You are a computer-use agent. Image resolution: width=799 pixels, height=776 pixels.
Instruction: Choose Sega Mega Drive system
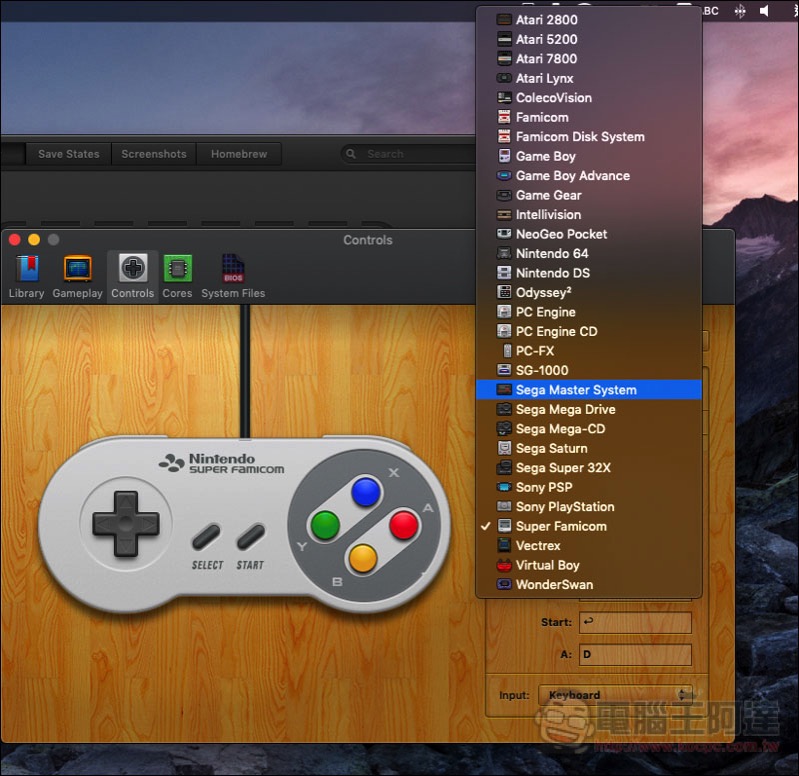pyautogui.click(x=589, y=409)
